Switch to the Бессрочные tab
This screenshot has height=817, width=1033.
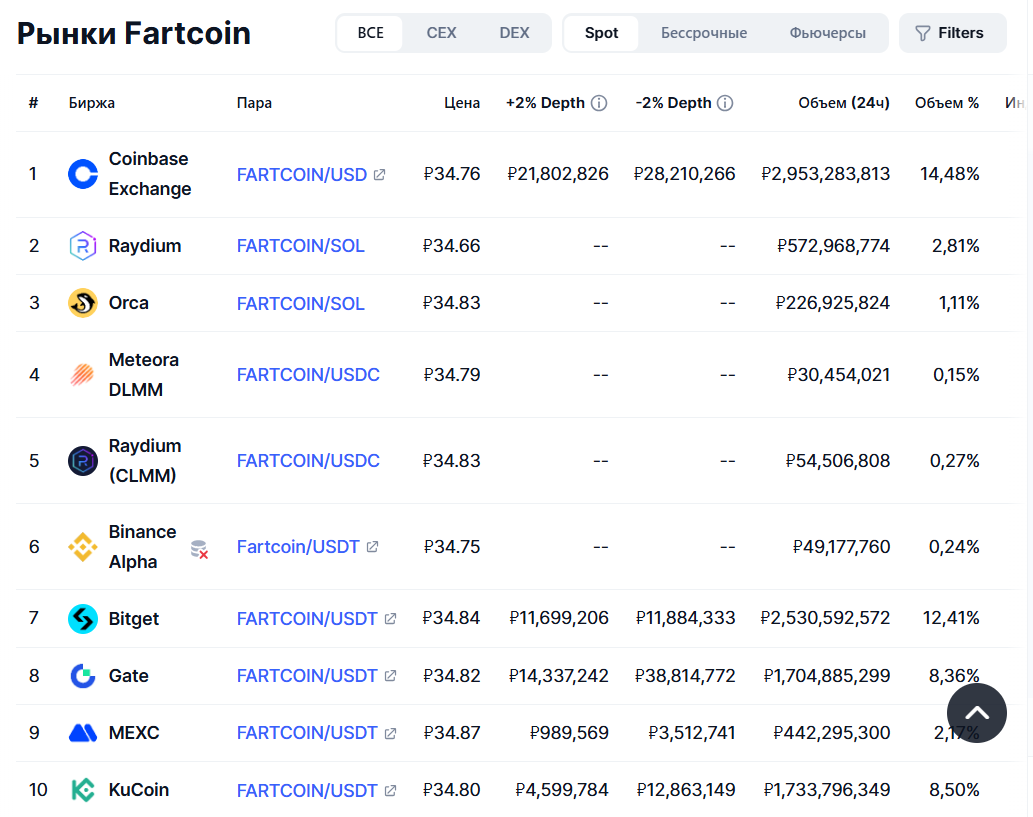(x=703, y=33)
